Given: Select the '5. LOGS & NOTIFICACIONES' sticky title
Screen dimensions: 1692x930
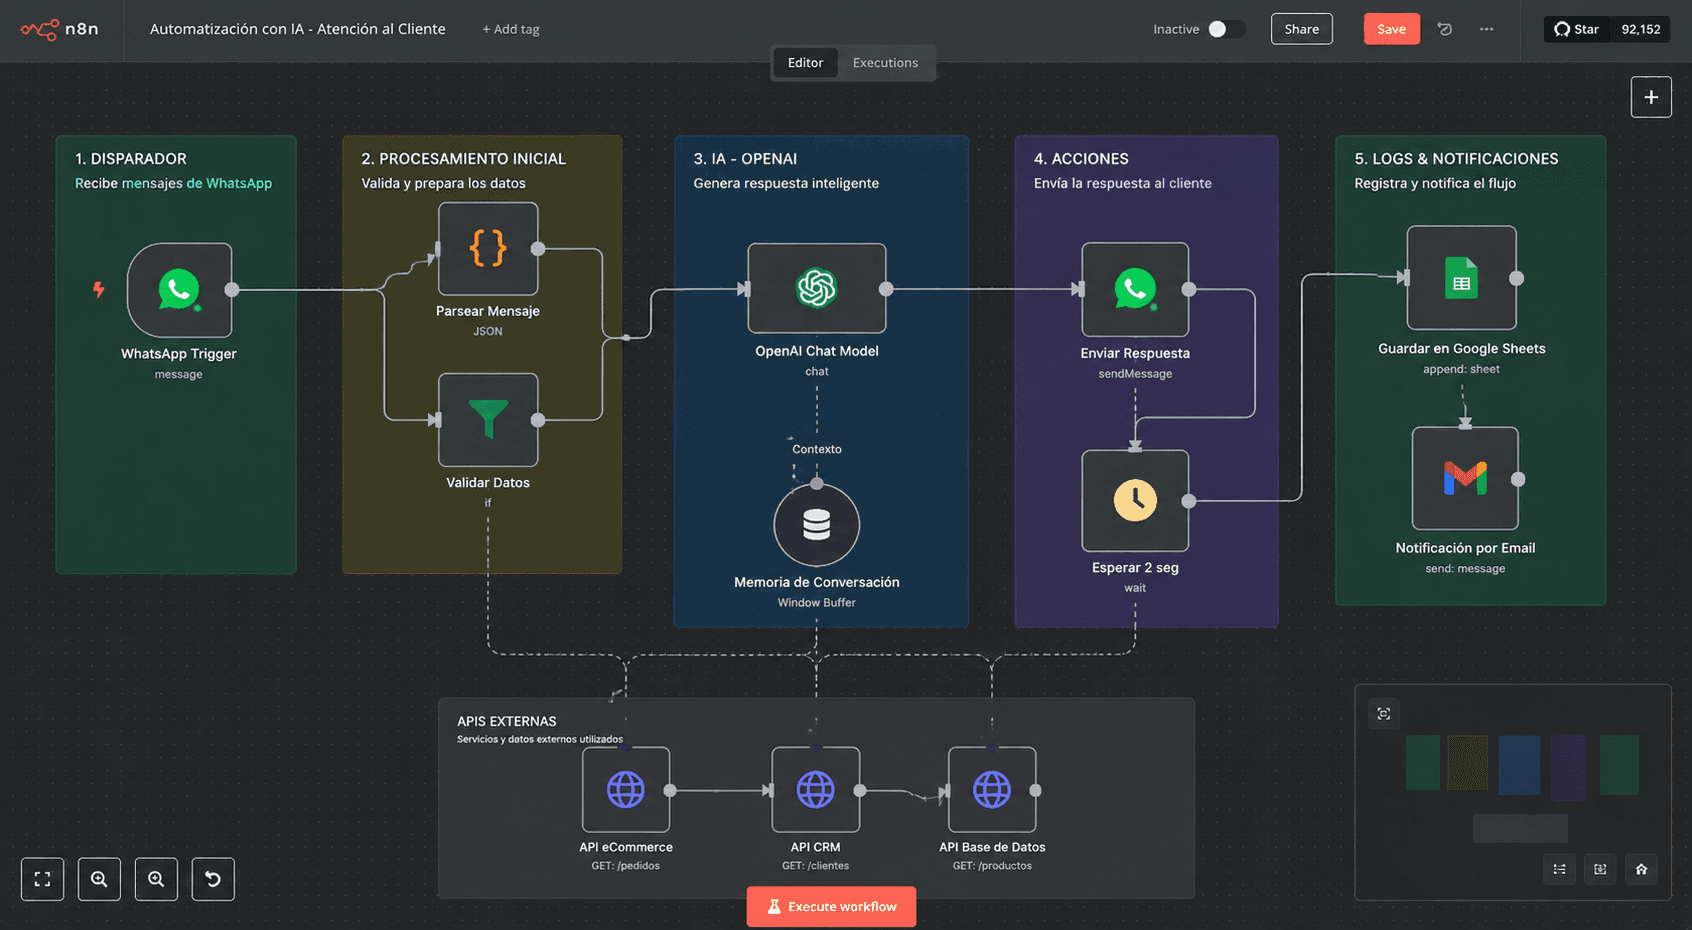Looking at the screenshot, I should coord(1456,159).
